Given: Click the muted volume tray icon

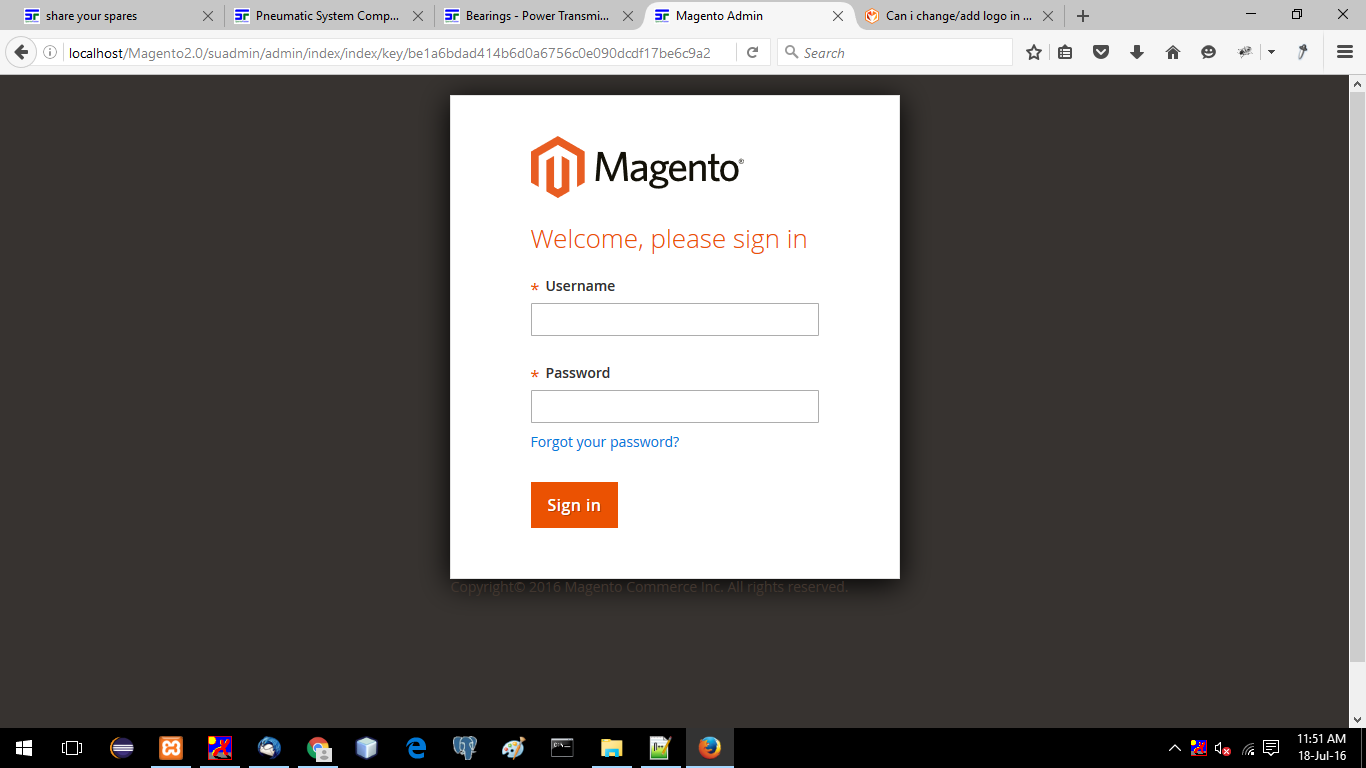Looking at the screenshot, I should pyautogui.click(x=1223, y=748).
